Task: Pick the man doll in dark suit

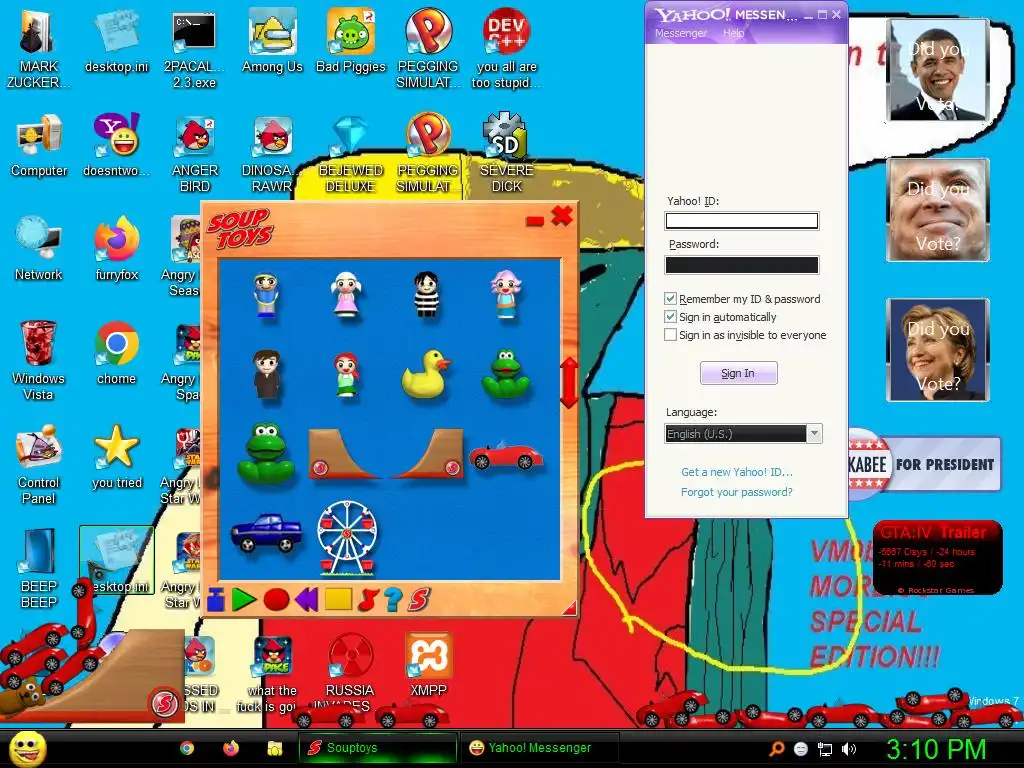Action: tap(267, 374)
